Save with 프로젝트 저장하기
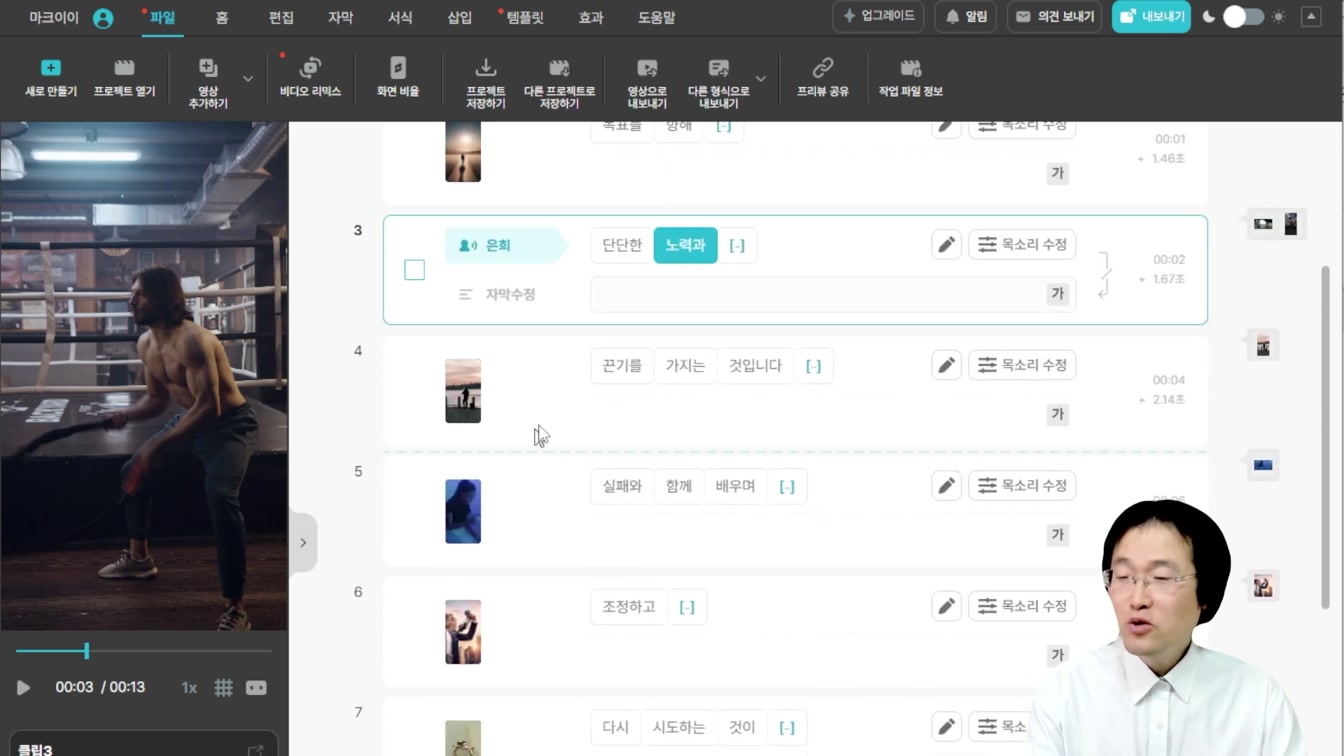1344x756 pixels. click(486, 82)
